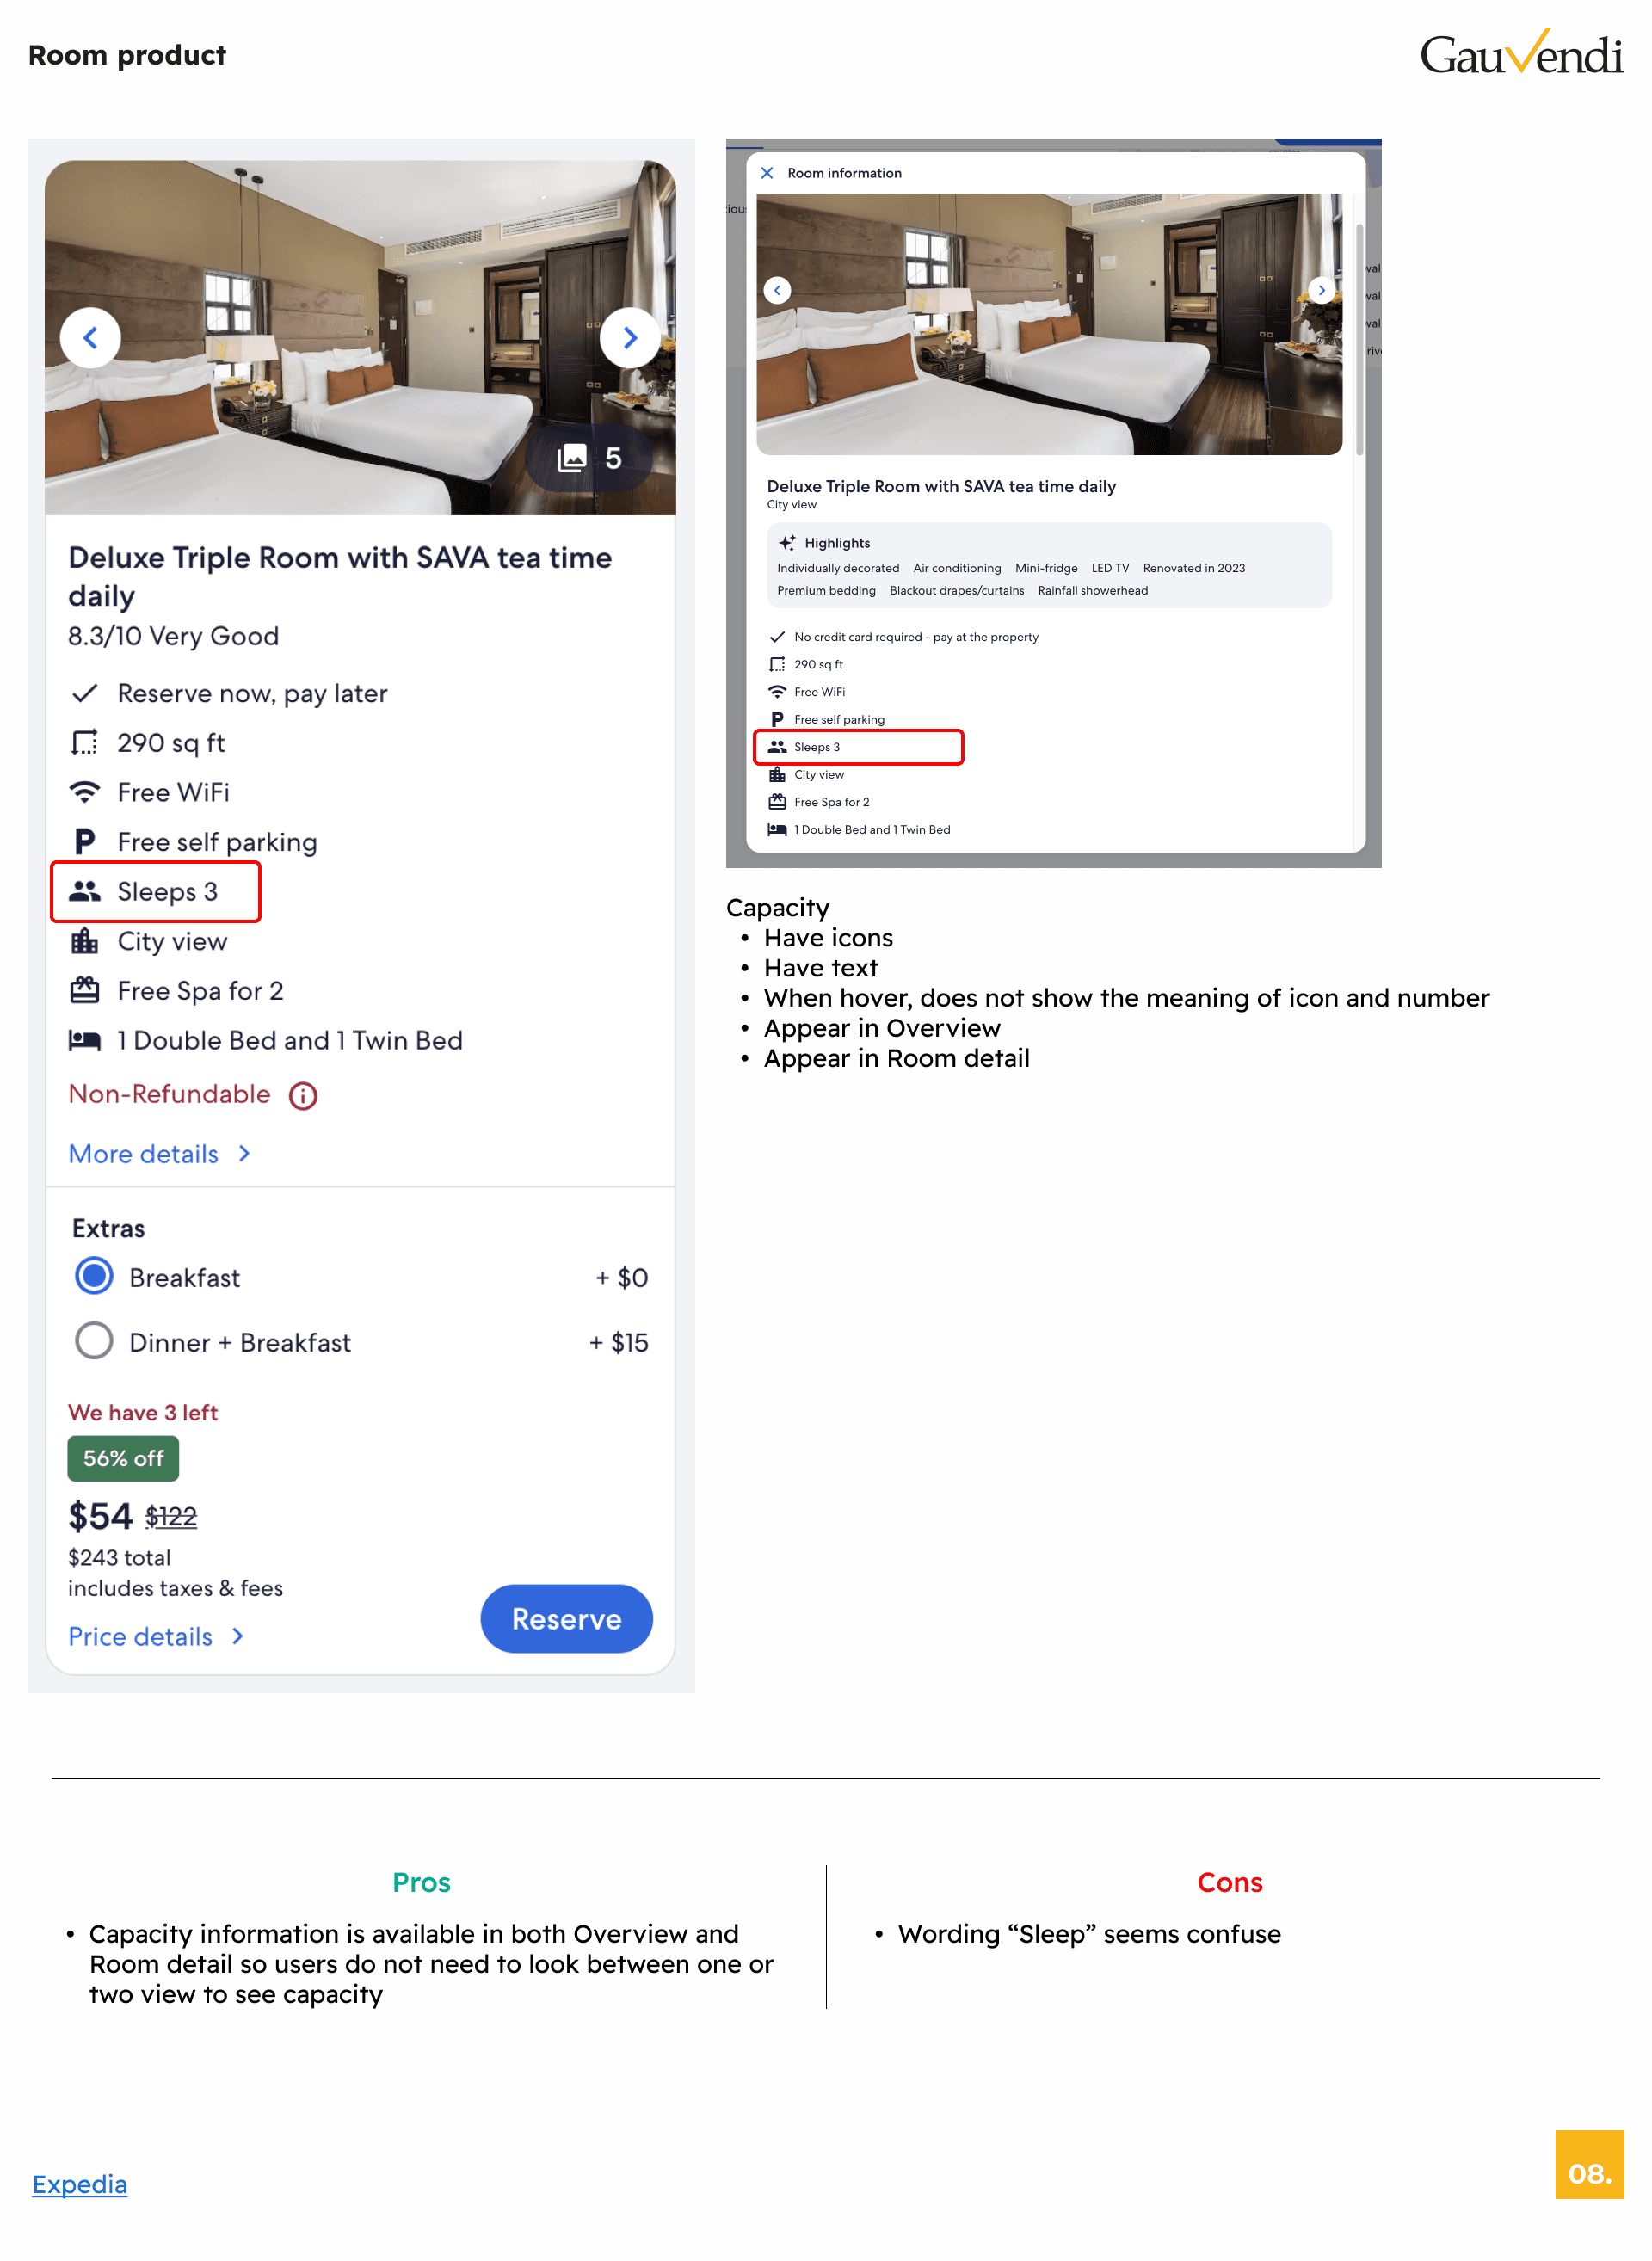Viewport: 1652px width, 2261px height.
Task: Click the Sleeps 3 people icon in card
Action: coord(85,891)
